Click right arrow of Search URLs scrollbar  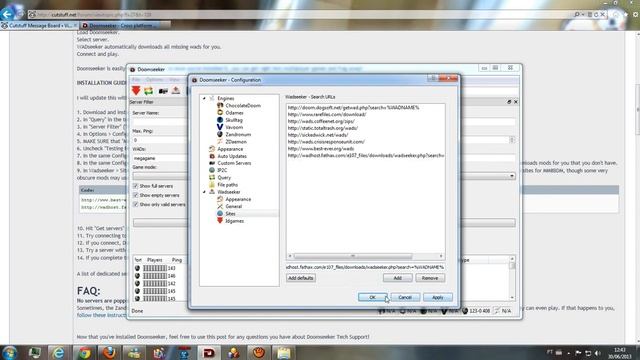click(441, 256)
